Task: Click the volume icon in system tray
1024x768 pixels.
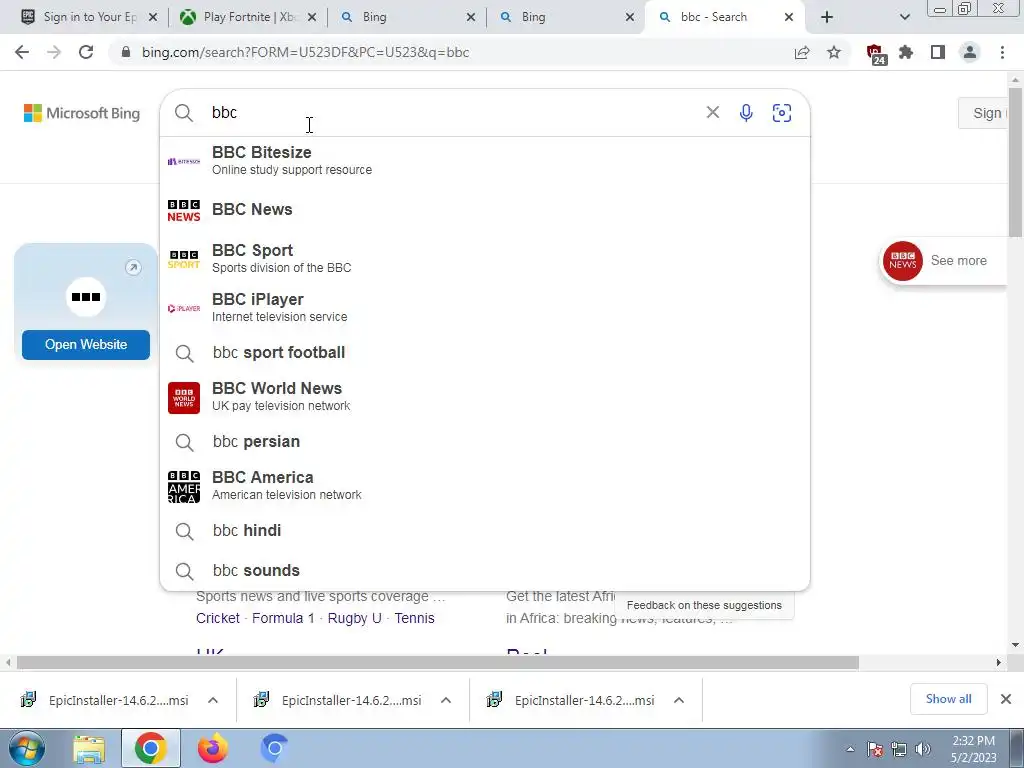Action: (923, 749)
